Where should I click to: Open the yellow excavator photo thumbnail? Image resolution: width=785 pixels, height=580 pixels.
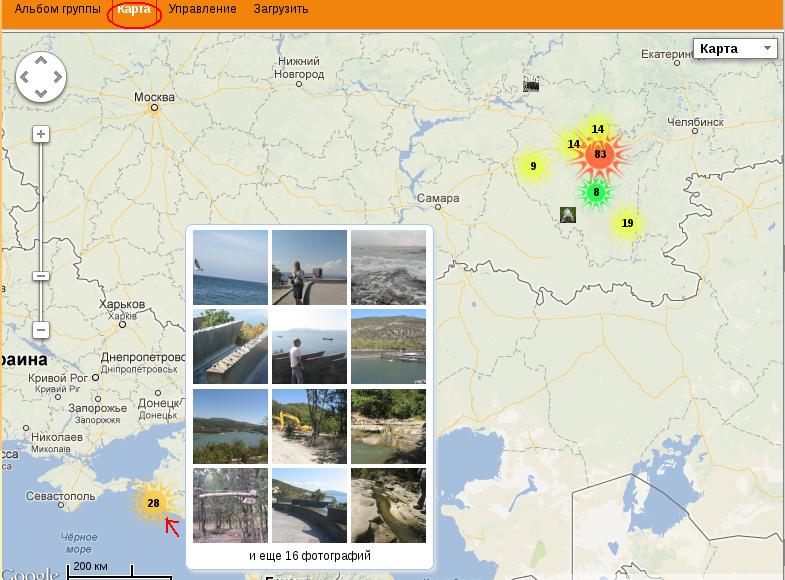point(309,426)
